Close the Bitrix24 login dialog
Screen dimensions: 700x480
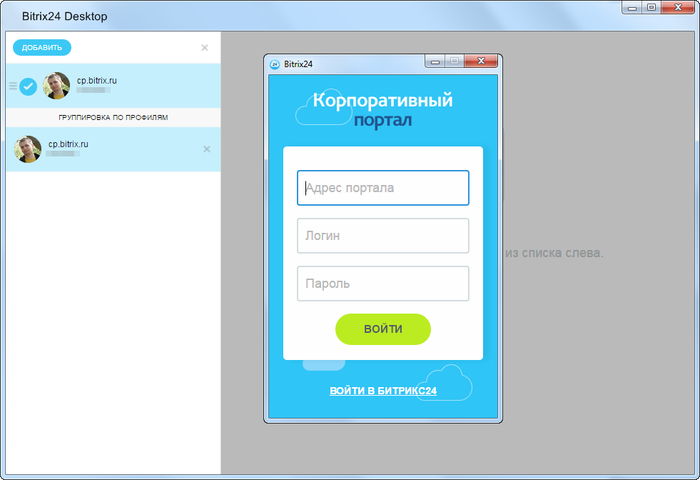(x=481, y=61)
